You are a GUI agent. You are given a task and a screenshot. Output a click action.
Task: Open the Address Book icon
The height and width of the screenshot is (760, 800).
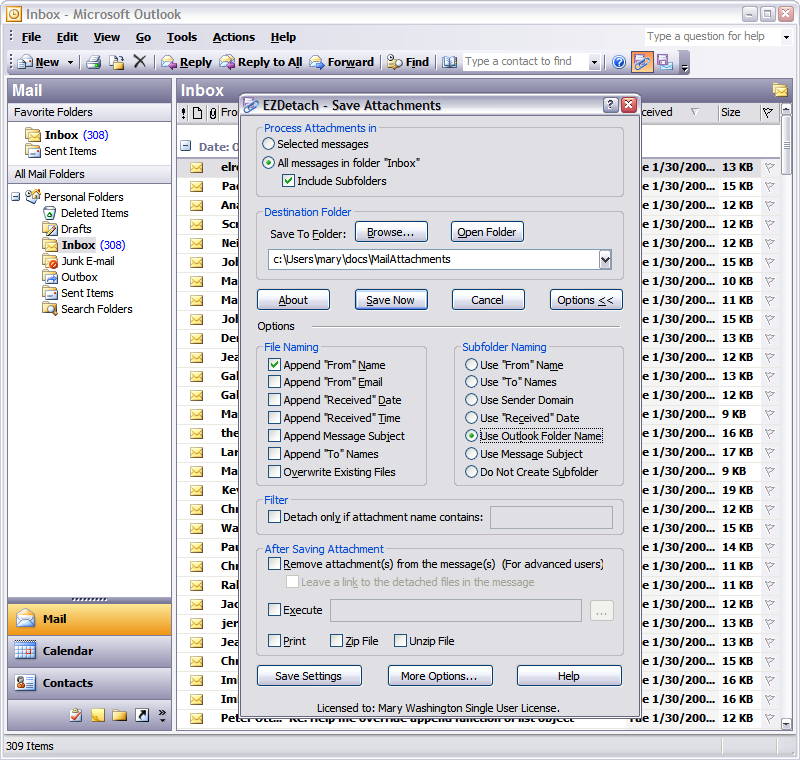(x=449, y=62)
